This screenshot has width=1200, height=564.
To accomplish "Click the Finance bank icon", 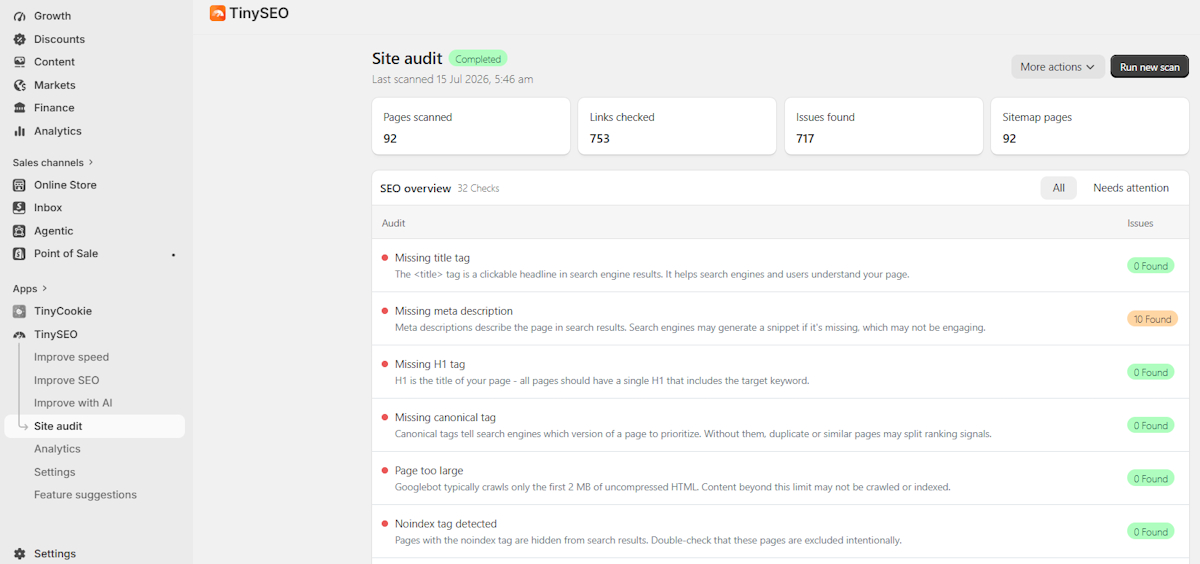I will click(19, 108).
